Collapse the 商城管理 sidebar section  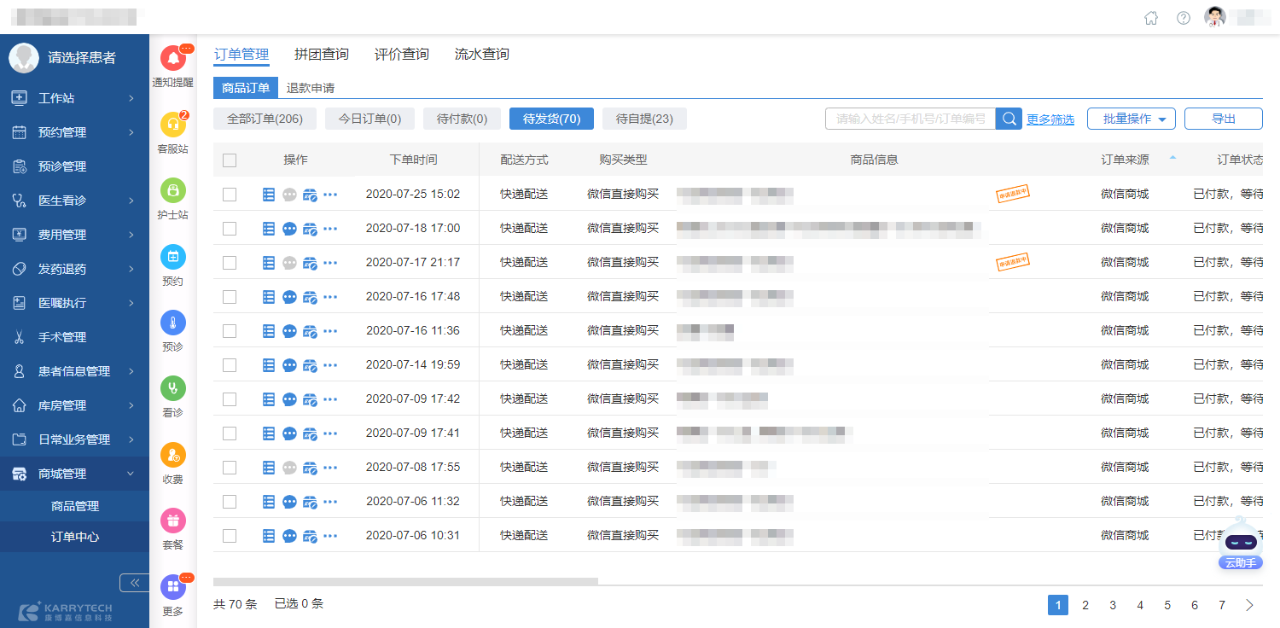[x=74, y=474]
